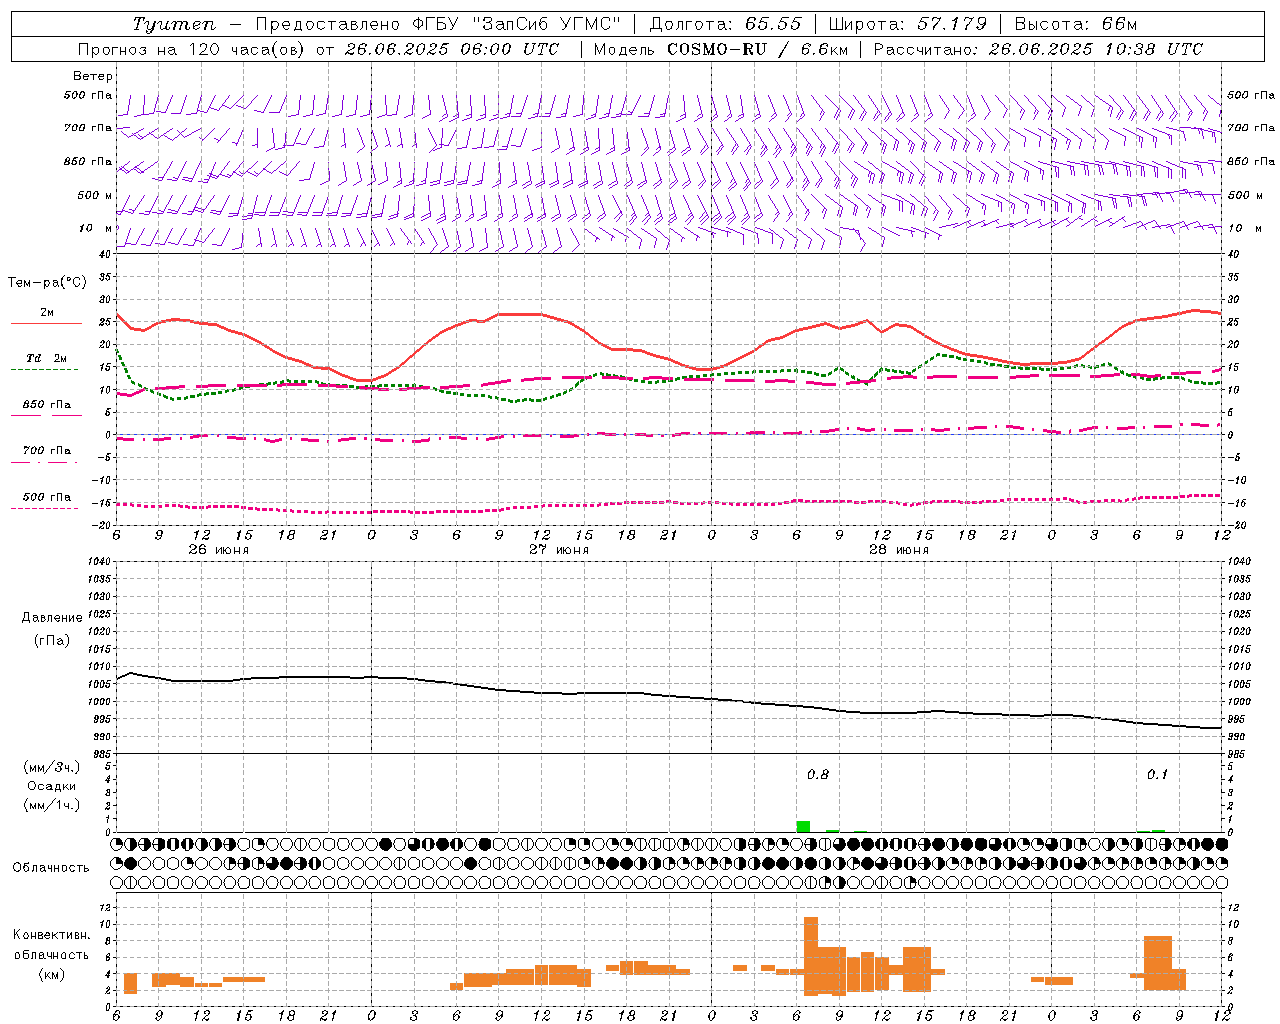Click the 'Долгота: 65.55' longitude value
Viewport: 1280px width, 1024px height.
[726, 24]
